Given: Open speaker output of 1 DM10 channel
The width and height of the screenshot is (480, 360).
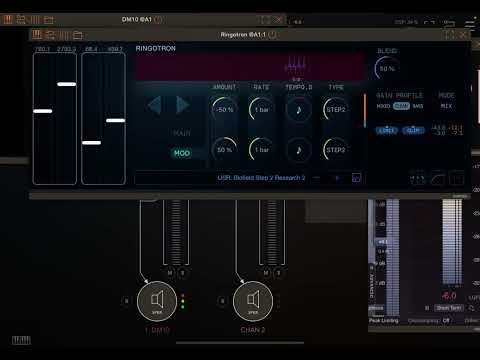Looking at the screenshot, I should [x=157, y=301].
